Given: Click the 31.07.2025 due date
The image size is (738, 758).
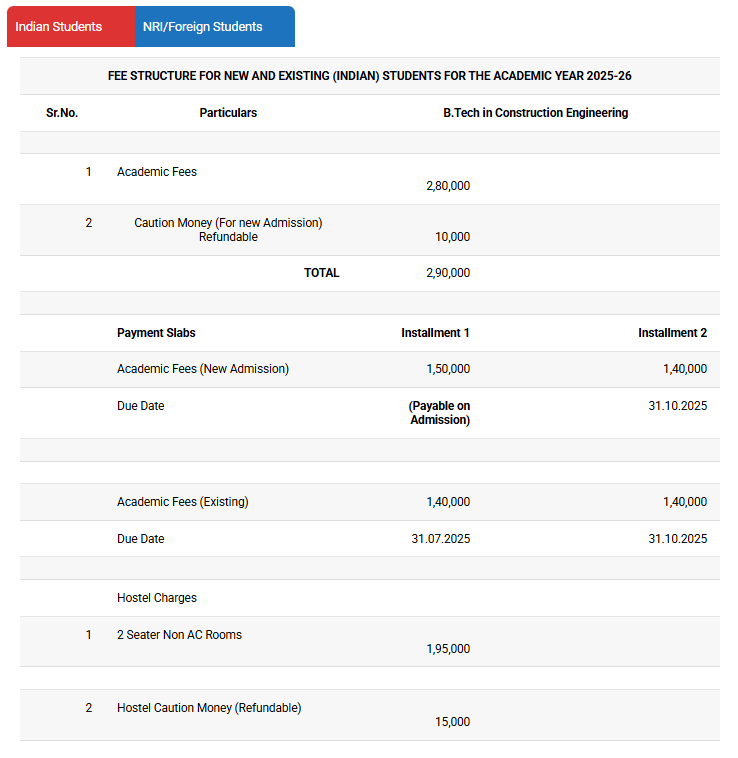Looking at the screenshot, I should [x=440, y=539].
